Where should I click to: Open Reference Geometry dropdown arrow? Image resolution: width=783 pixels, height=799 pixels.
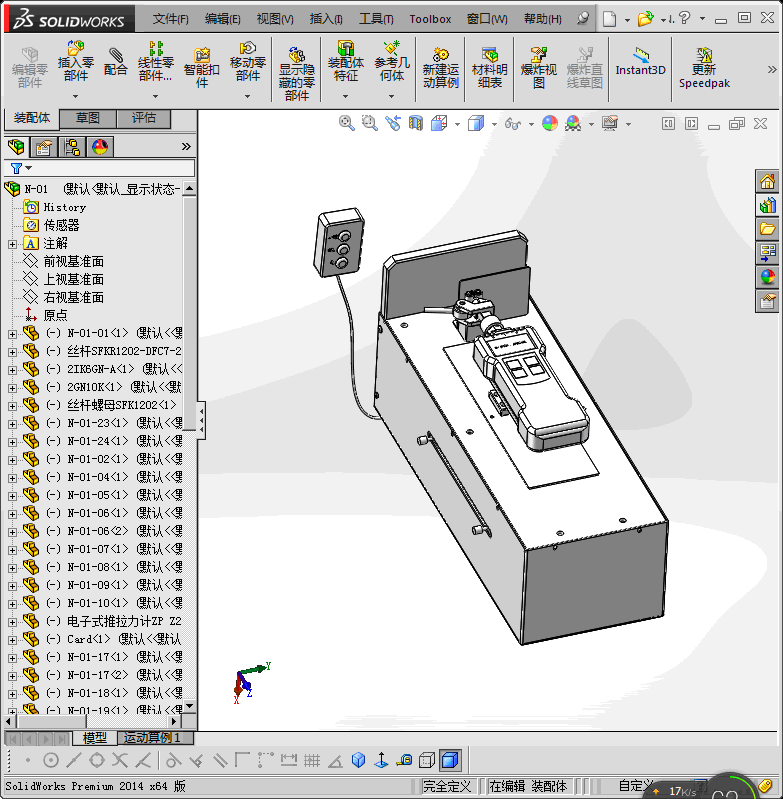tap(391, 96)
